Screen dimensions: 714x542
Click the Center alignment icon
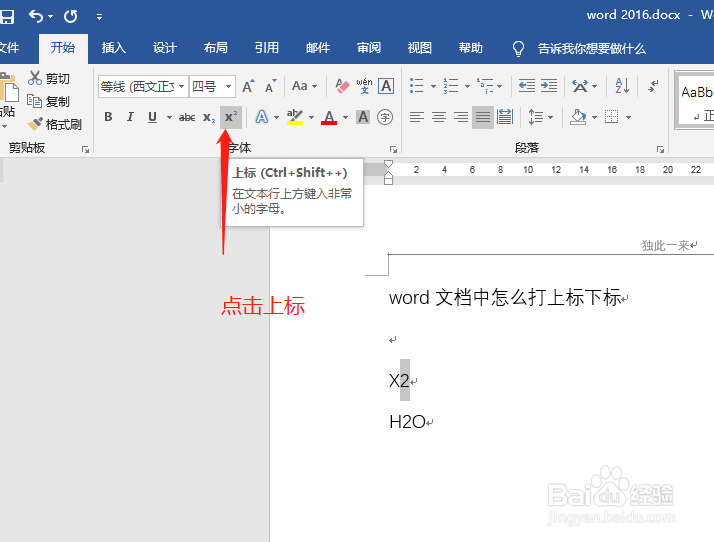[x=439, y=117]
